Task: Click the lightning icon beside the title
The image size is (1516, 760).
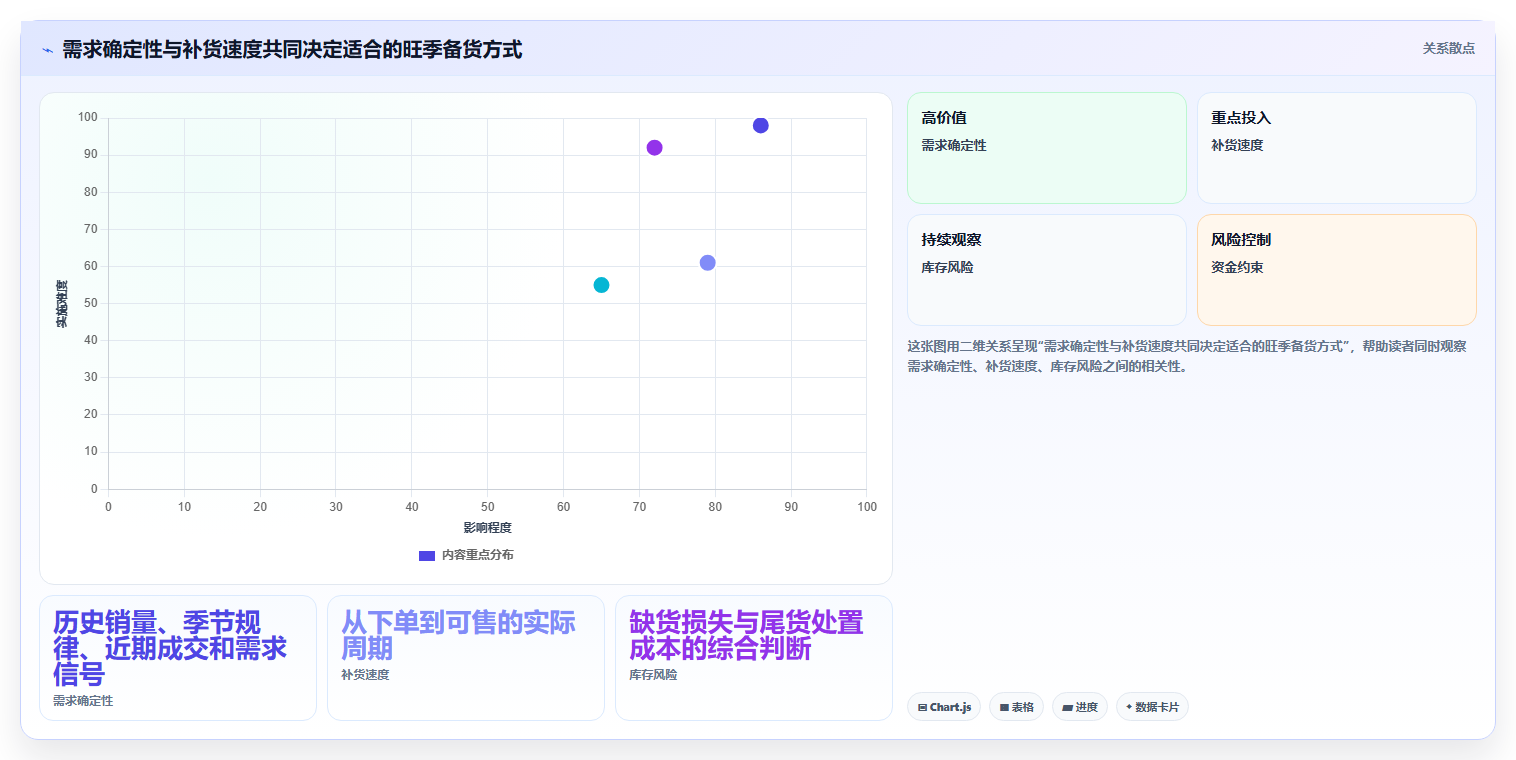Action: click(47, 50)
